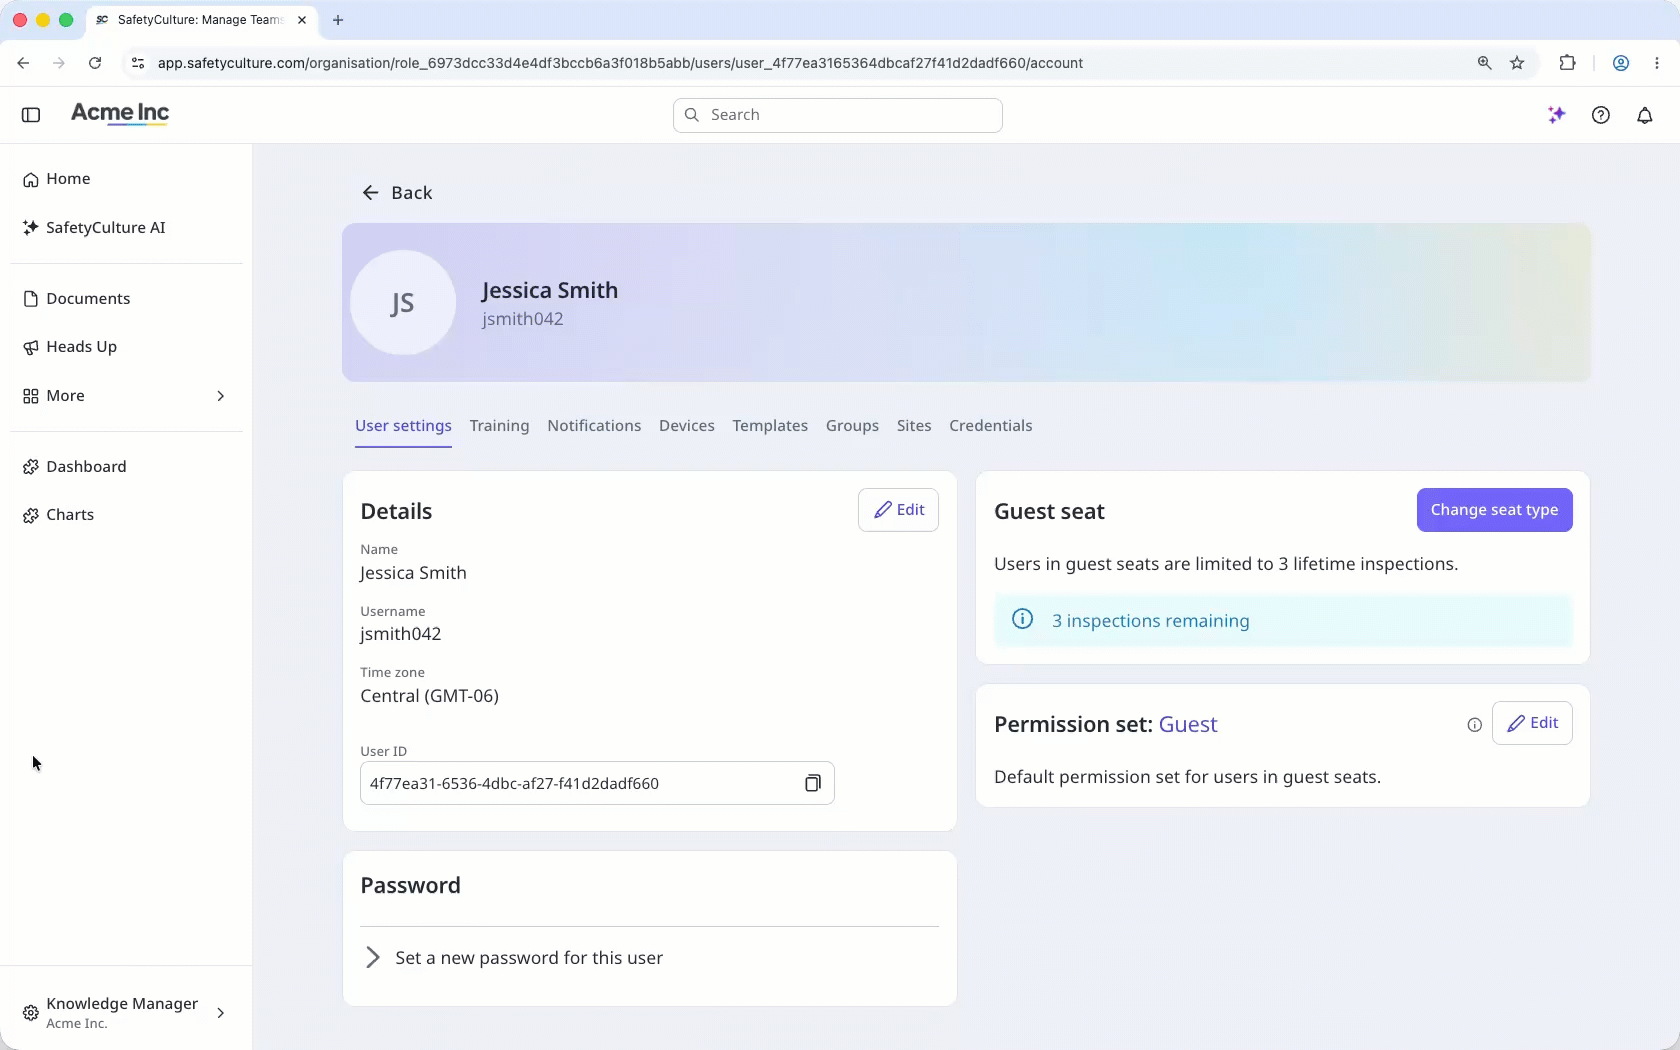Click the Central (GMT-06) time zone value

(429, 696)
